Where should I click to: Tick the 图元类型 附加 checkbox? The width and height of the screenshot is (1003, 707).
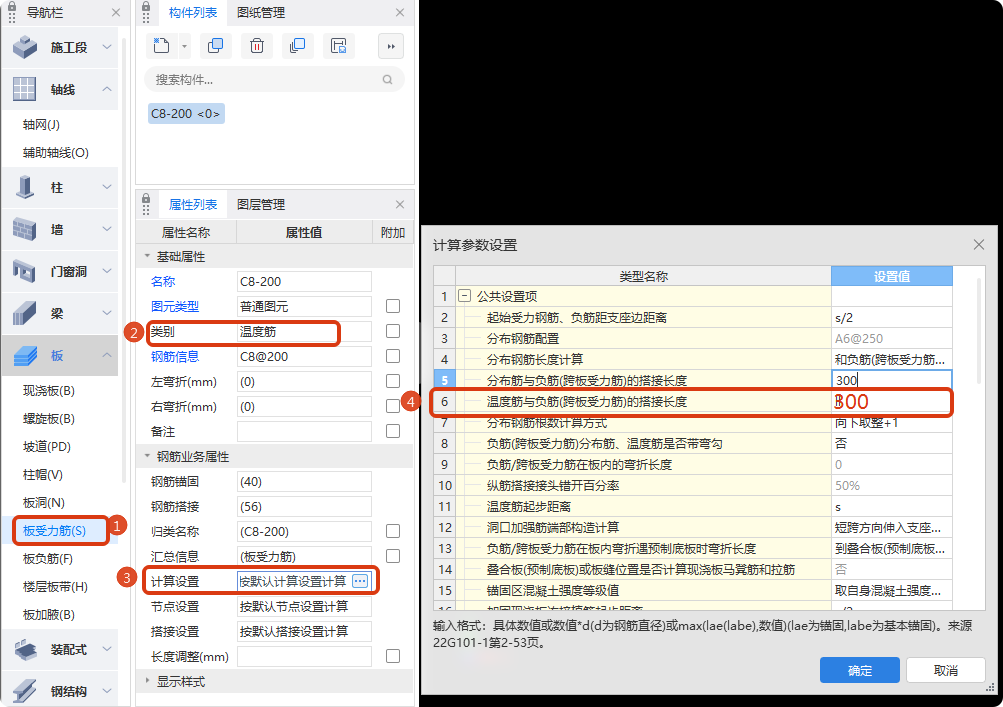click(393, 306)
